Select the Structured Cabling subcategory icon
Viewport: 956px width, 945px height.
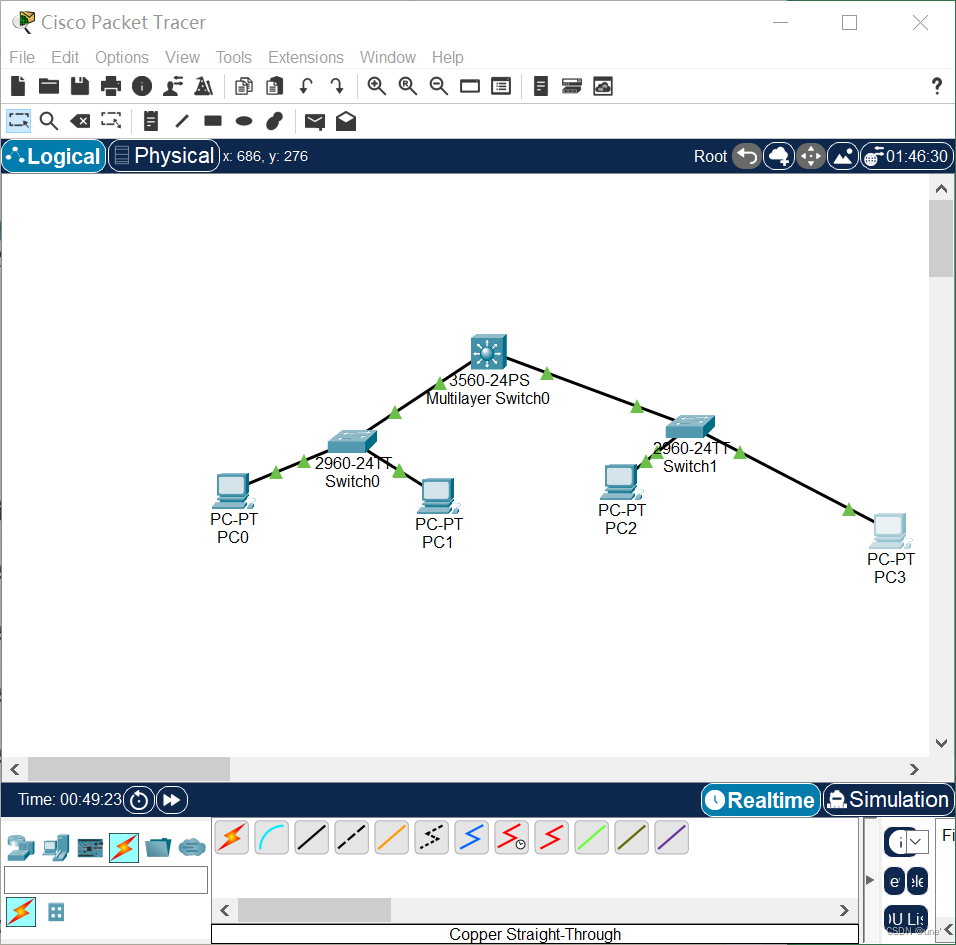(56, 913)
